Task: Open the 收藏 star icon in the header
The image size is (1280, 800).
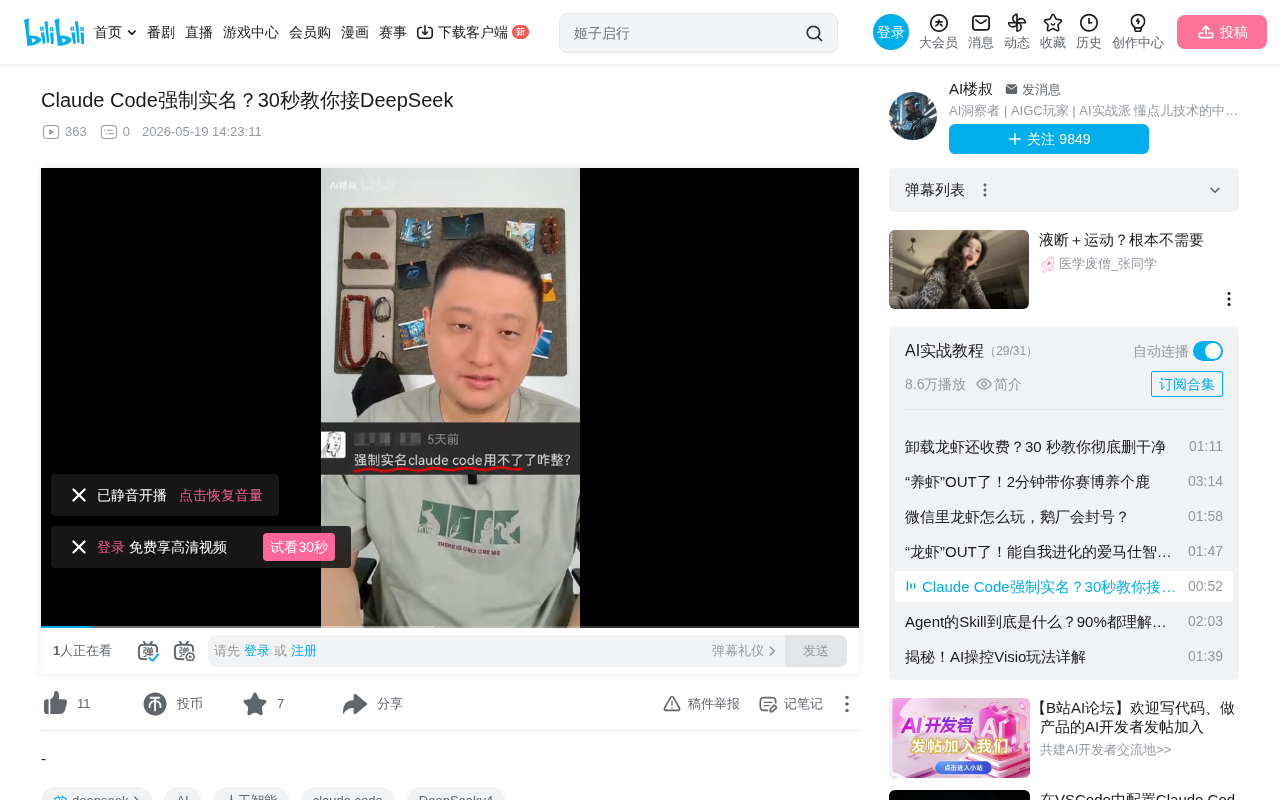Action: pos(1053,32)
